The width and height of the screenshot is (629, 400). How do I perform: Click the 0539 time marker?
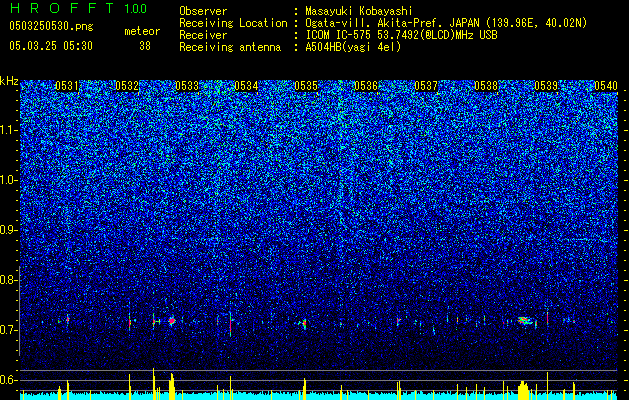click(546, 86)
